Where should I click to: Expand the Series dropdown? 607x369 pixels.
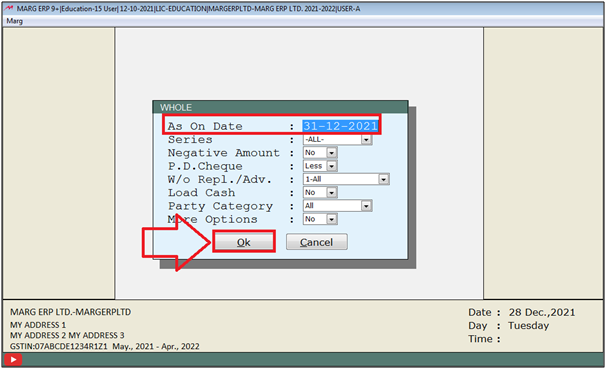coord(366,139)
